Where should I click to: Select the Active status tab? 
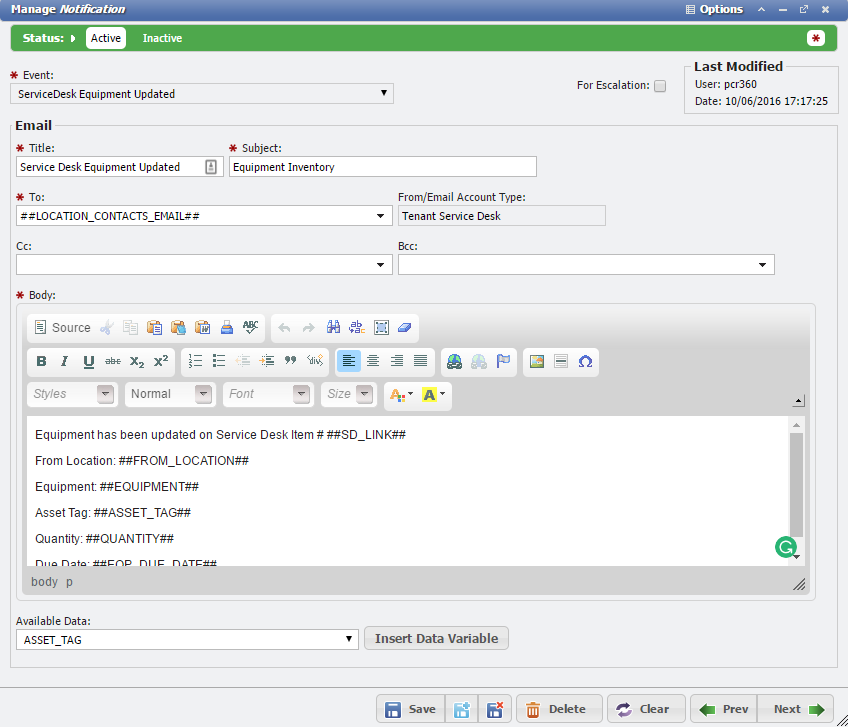pyautogui.click(x=105, y=38)
